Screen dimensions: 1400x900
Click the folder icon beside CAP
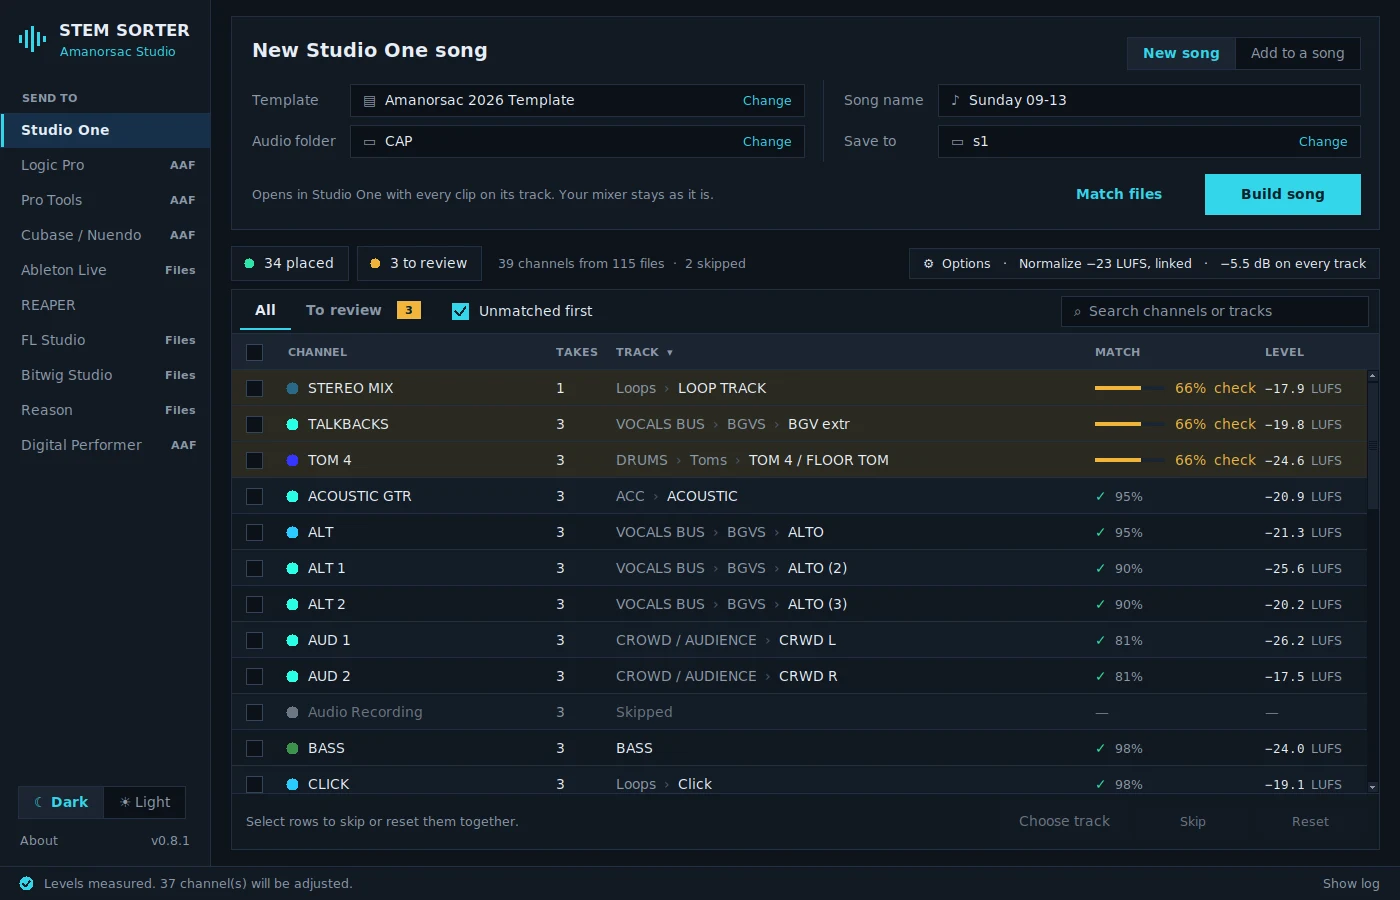coord(369,142)
